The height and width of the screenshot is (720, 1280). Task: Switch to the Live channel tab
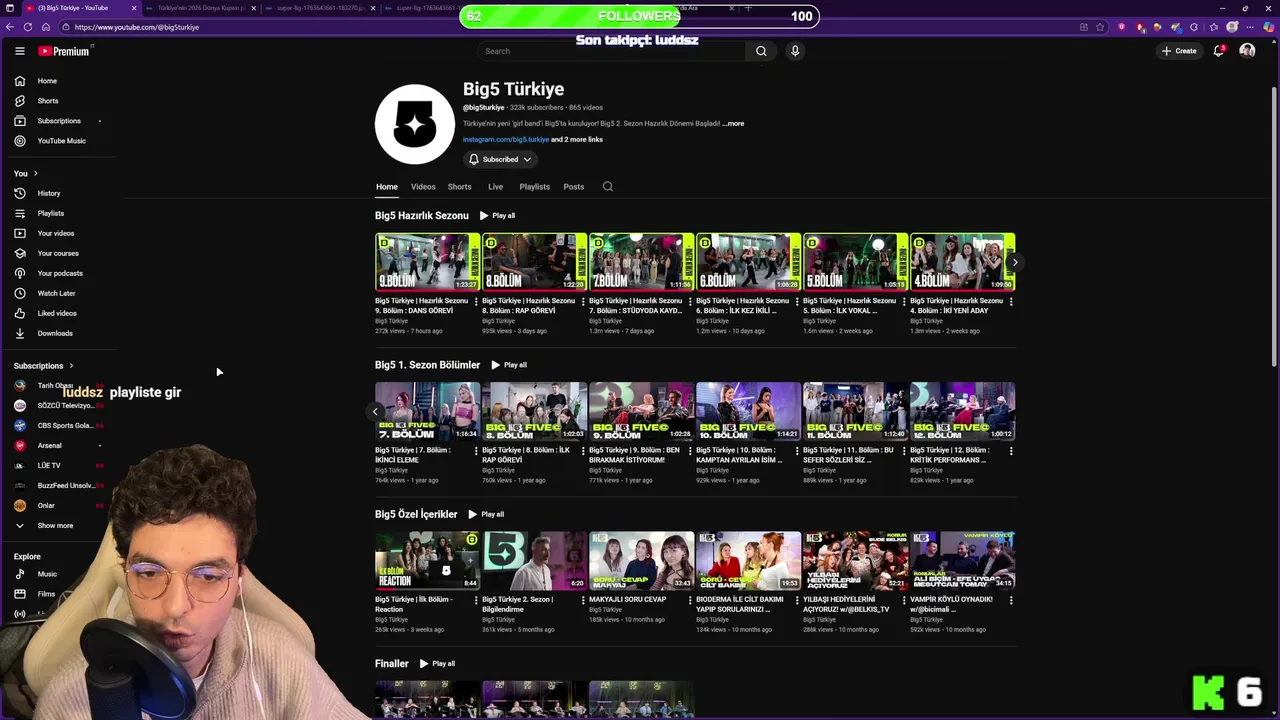pos(495,187)
